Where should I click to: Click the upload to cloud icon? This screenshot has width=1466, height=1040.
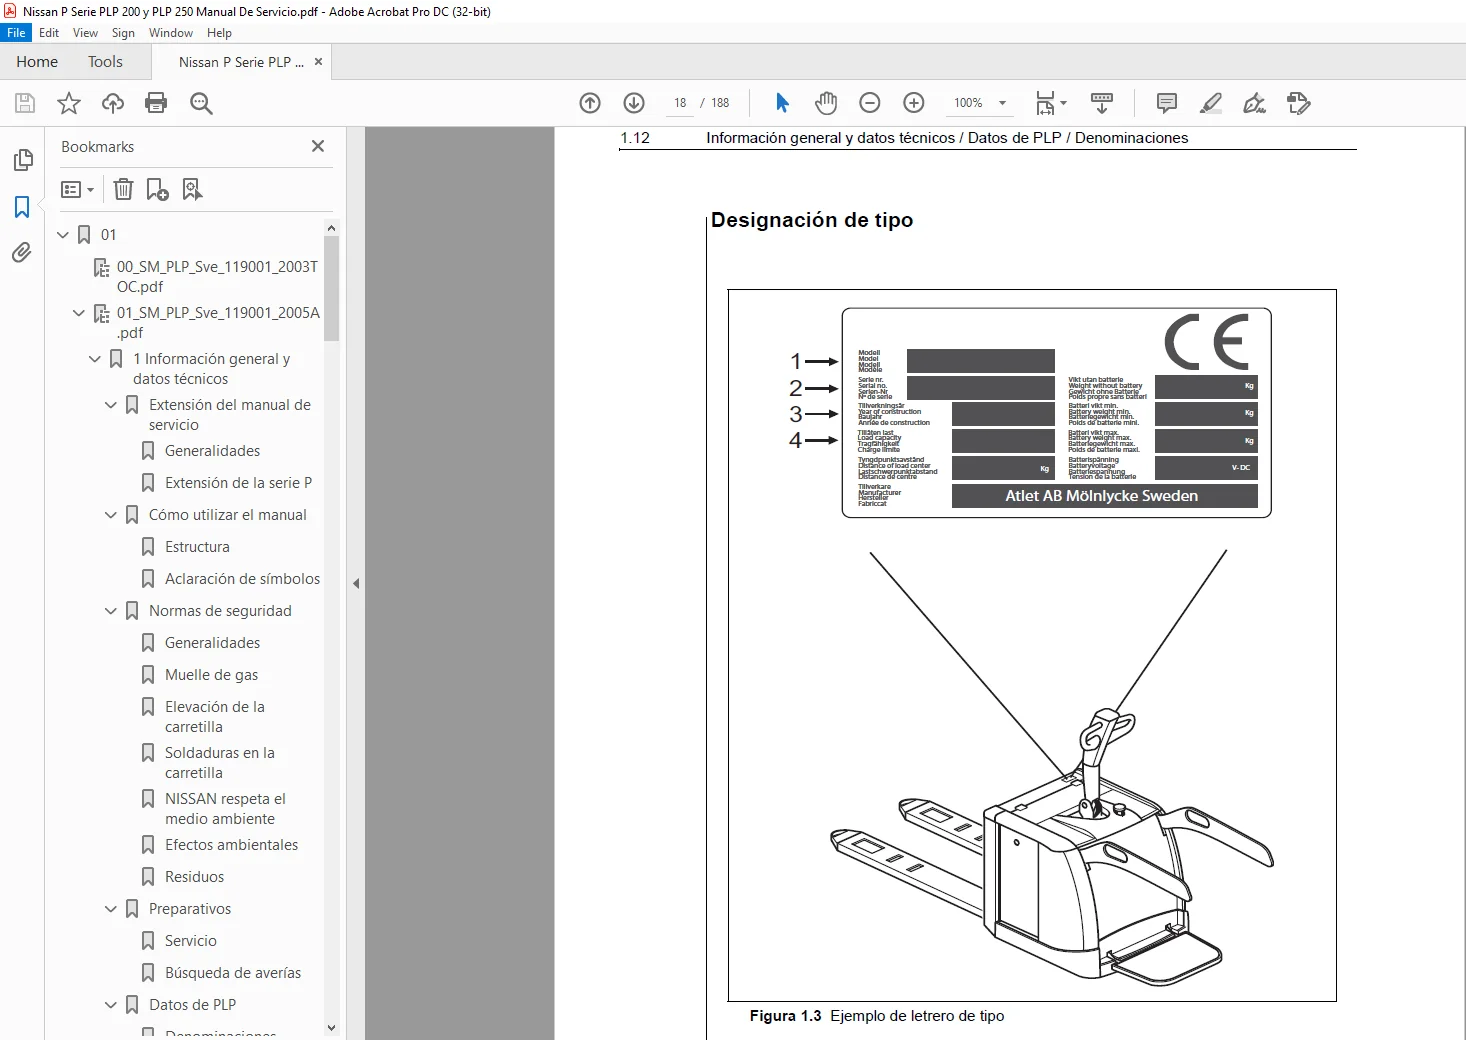[x=113, y=103]
